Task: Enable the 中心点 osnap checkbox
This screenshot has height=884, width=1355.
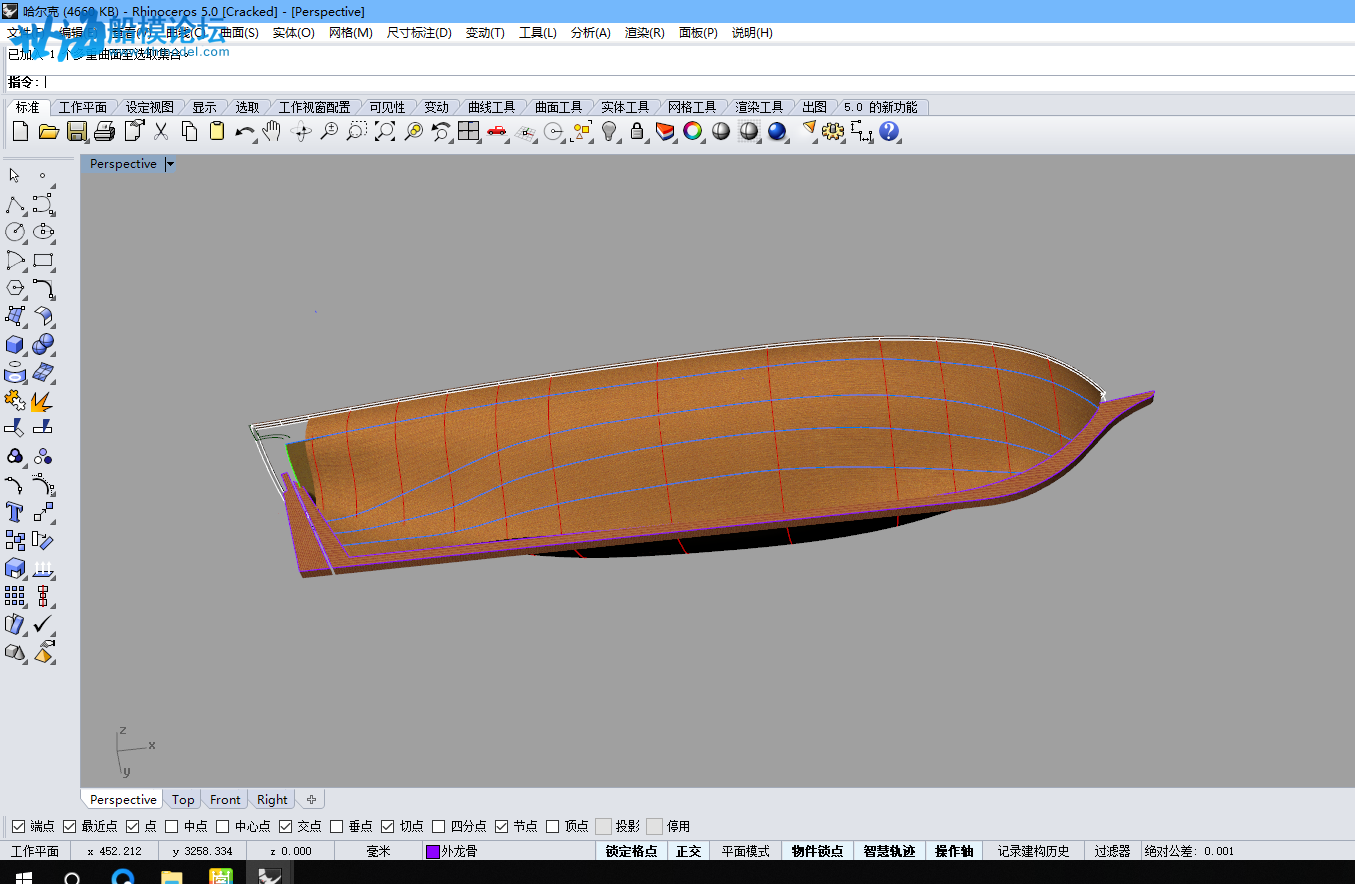Action: click(223, 826)
